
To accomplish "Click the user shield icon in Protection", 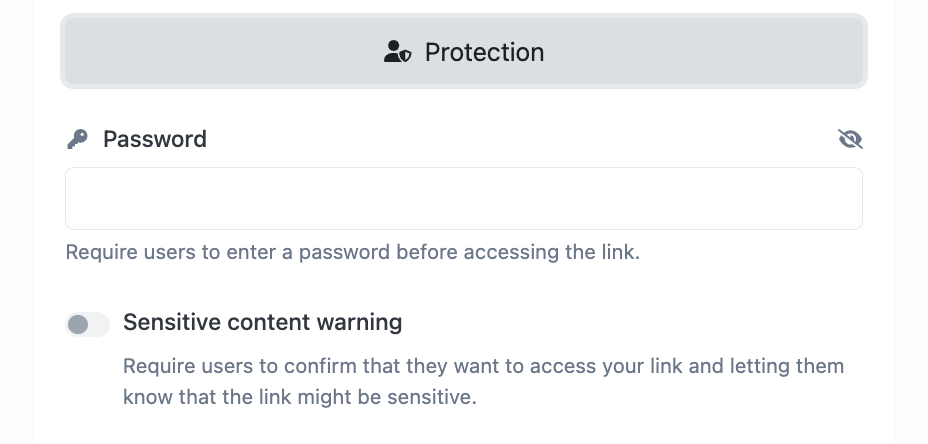I will click(397, 52).
